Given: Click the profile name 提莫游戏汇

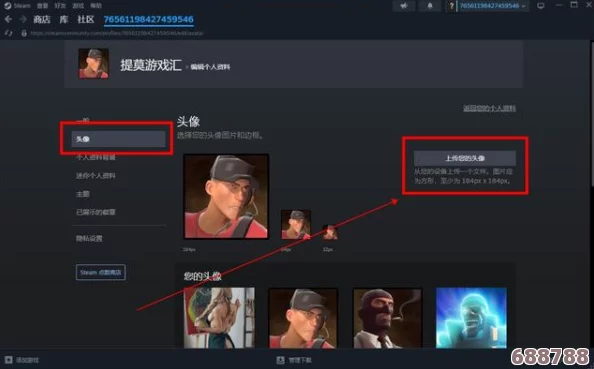Looking at the screenshot, I should 151,65.
